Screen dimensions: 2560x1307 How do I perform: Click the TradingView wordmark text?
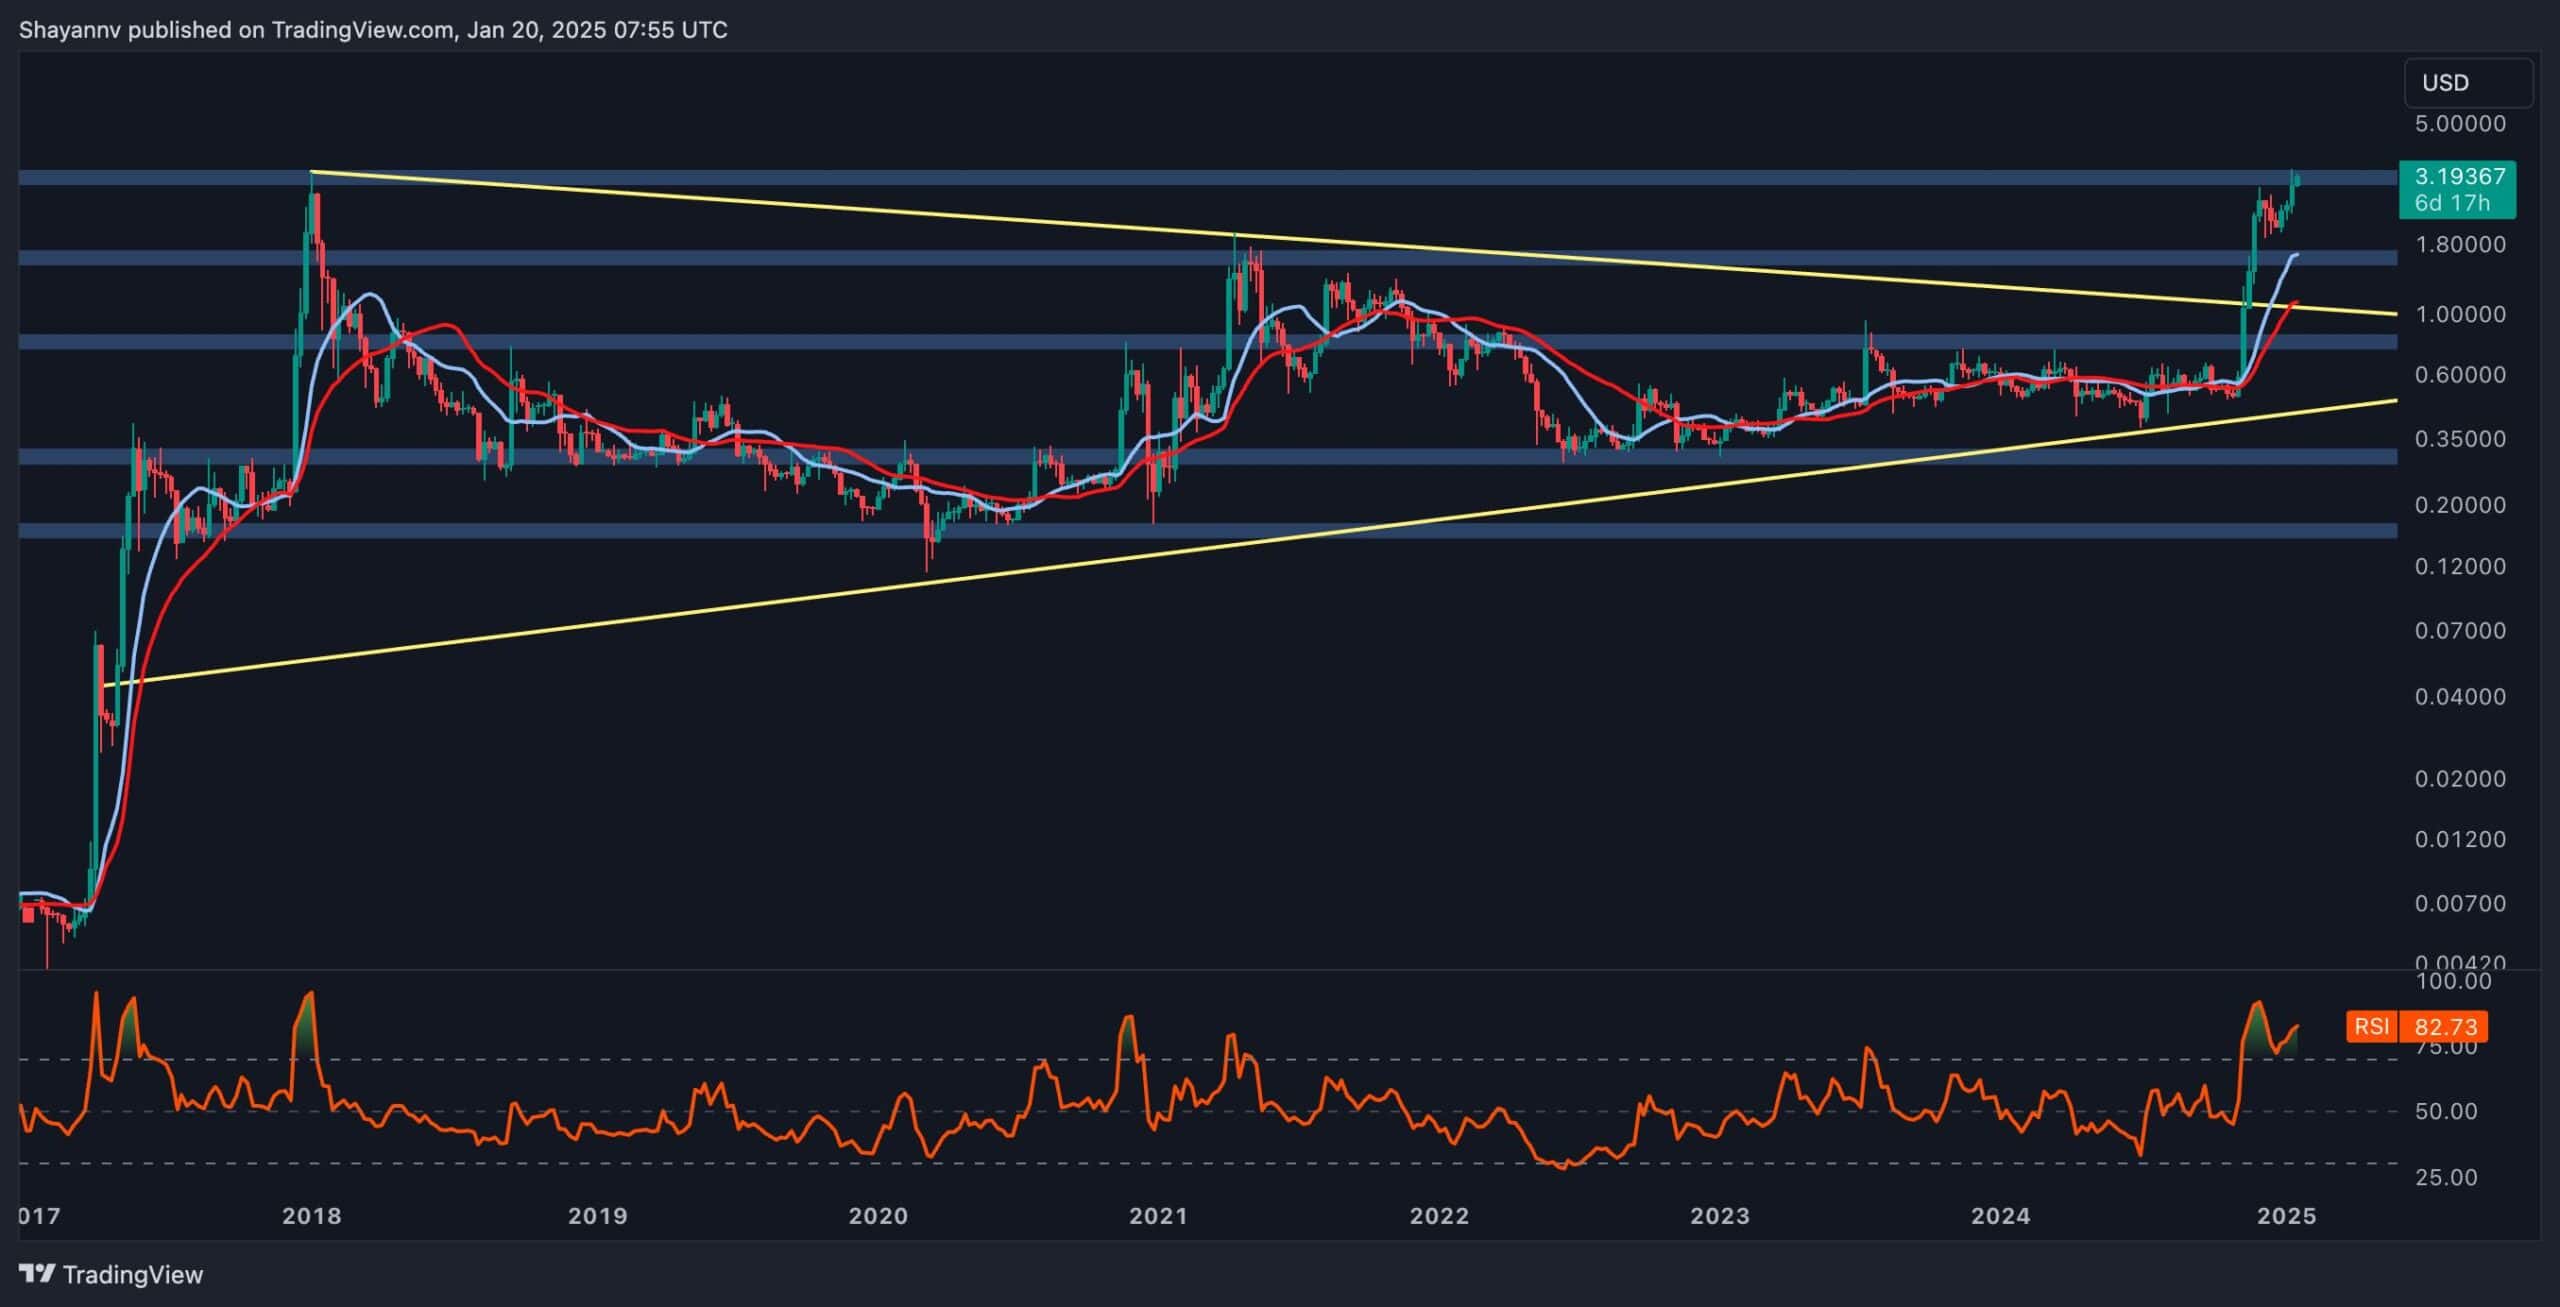tap(132, 1274)
